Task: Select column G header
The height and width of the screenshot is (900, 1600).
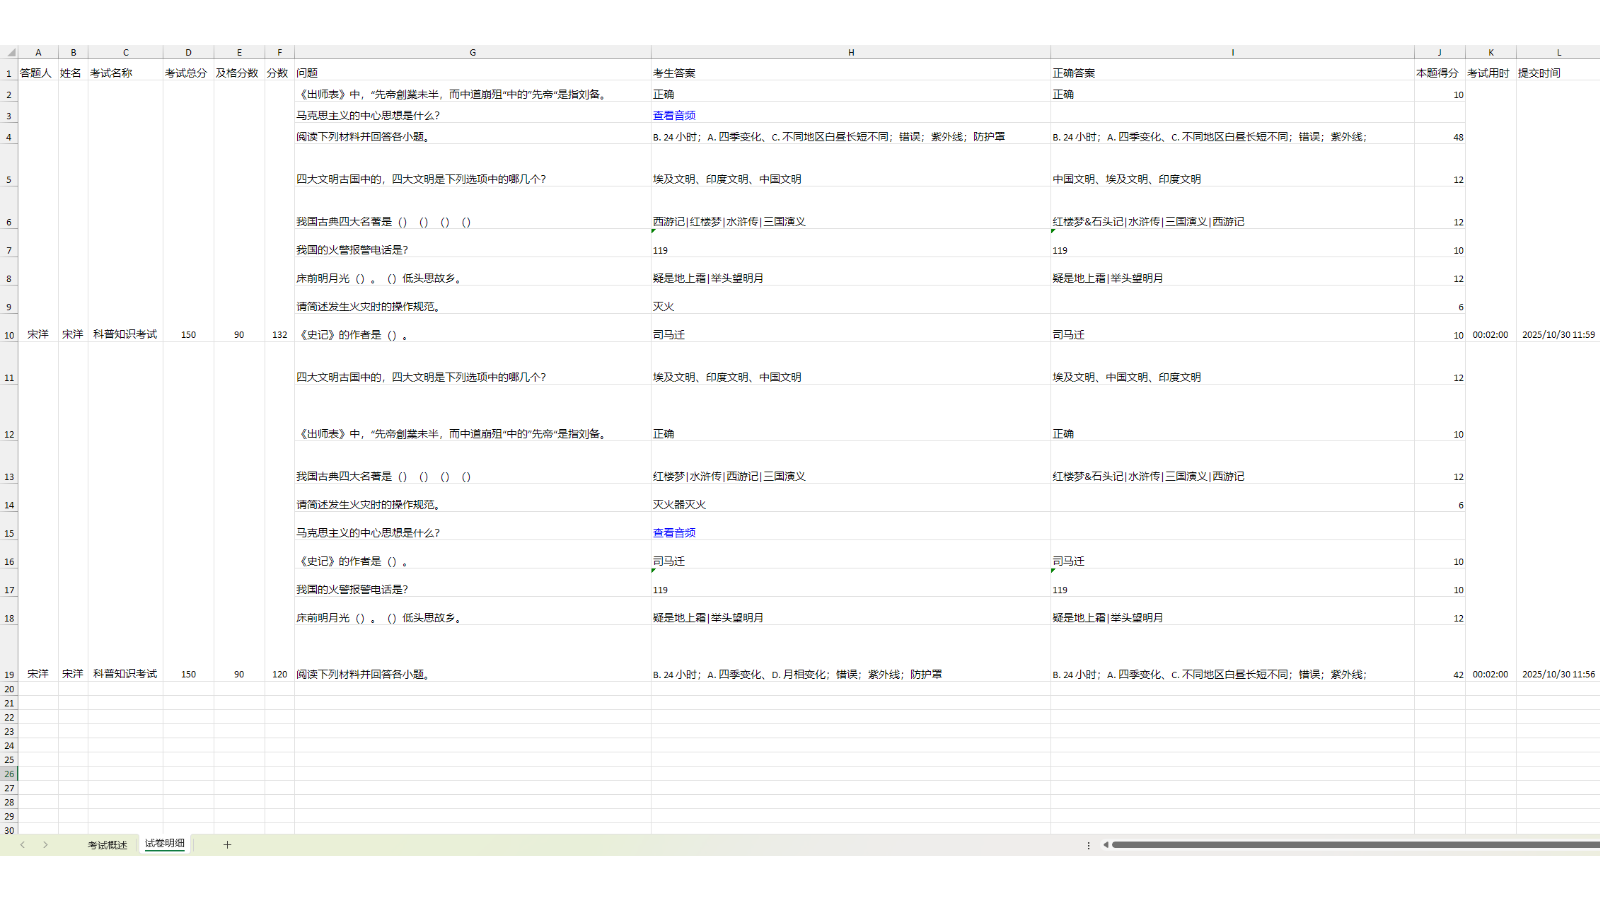Action: point(472,52)
